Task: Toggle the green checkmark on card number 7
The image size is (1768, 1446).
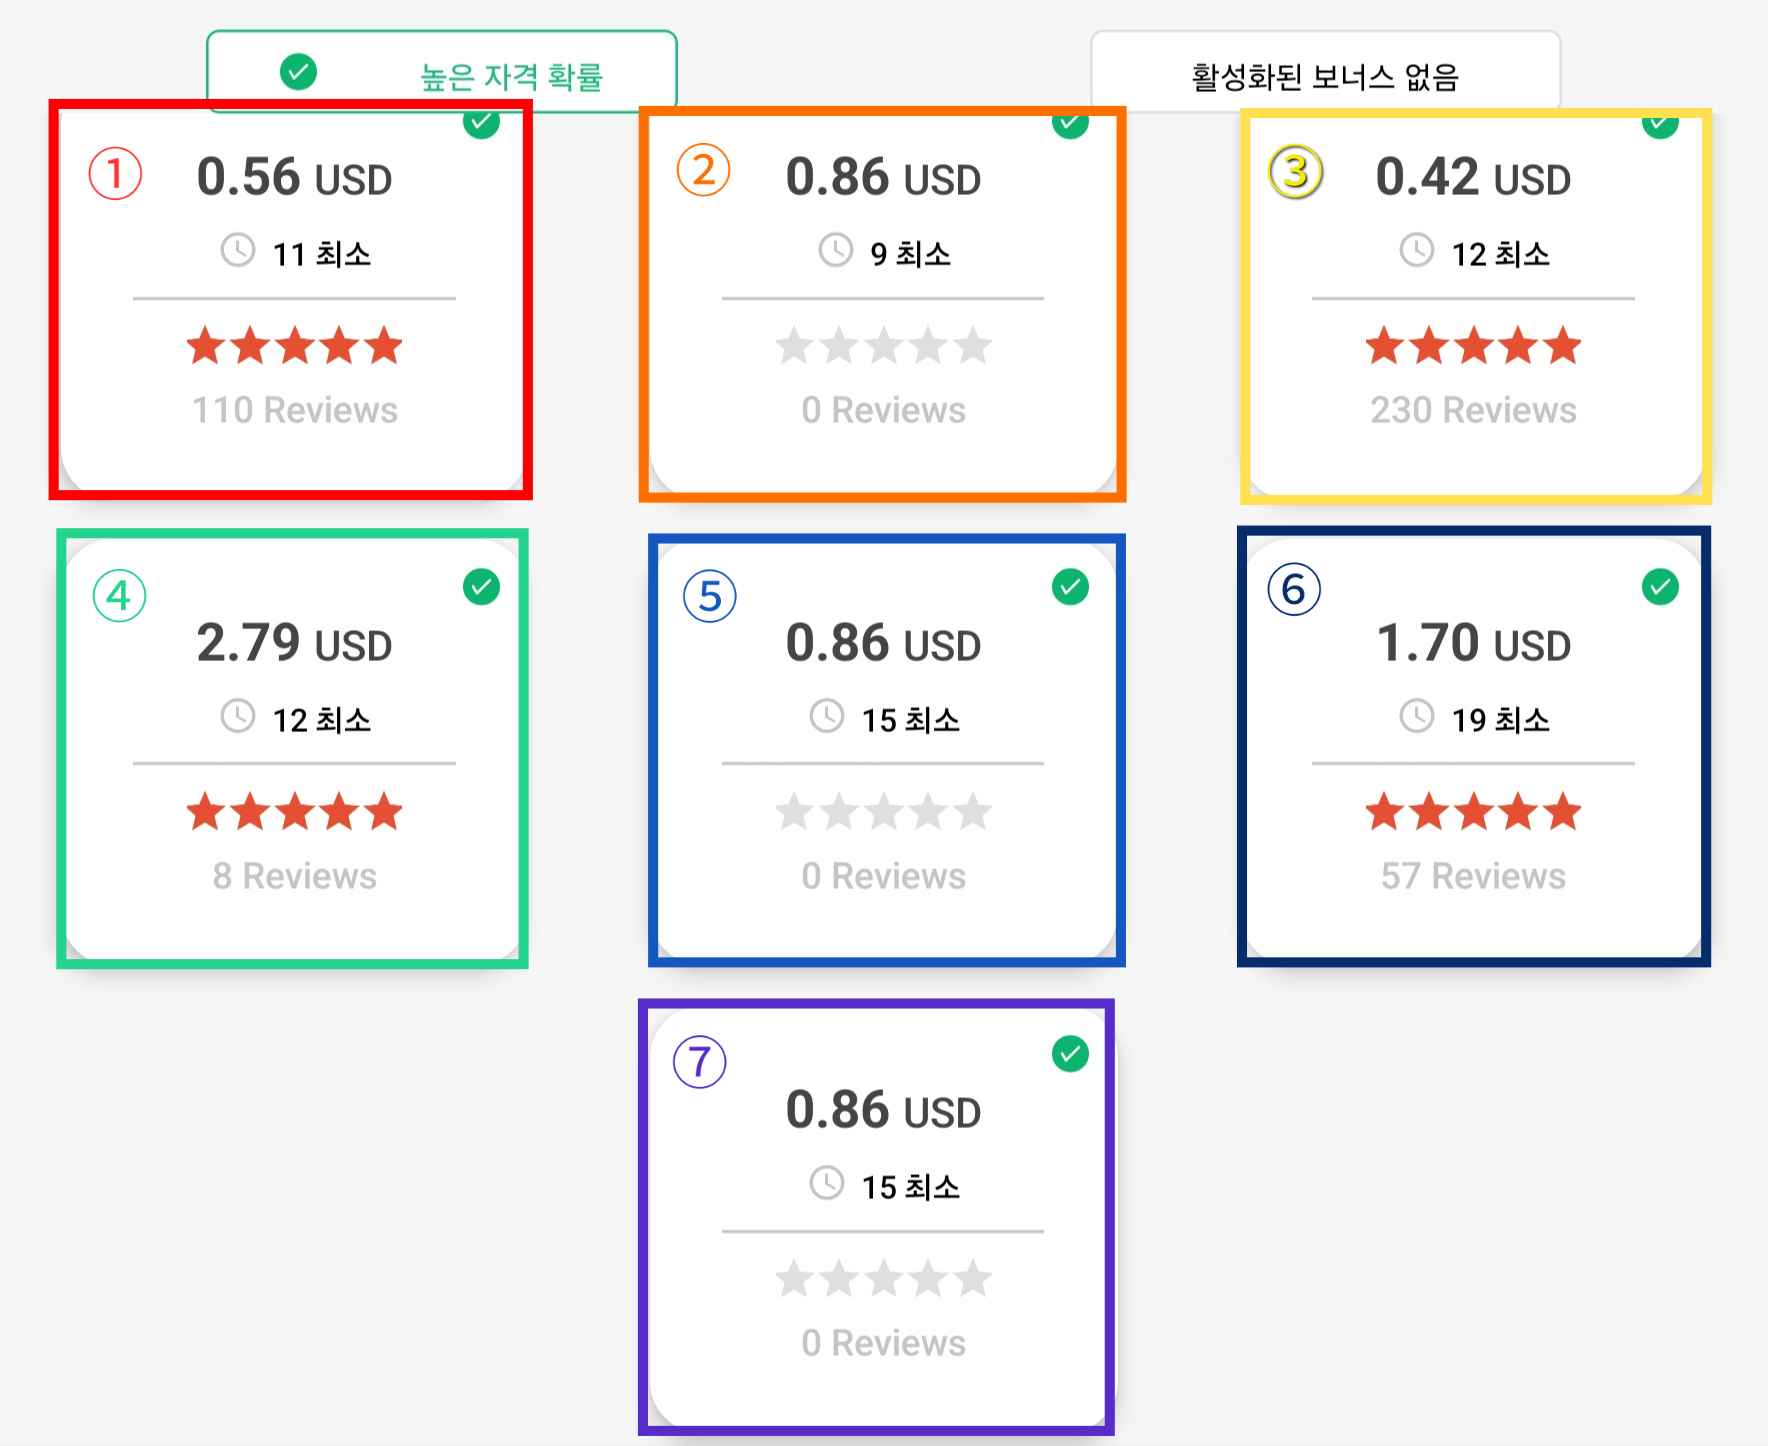Action: click(x=1070, y=1054)
